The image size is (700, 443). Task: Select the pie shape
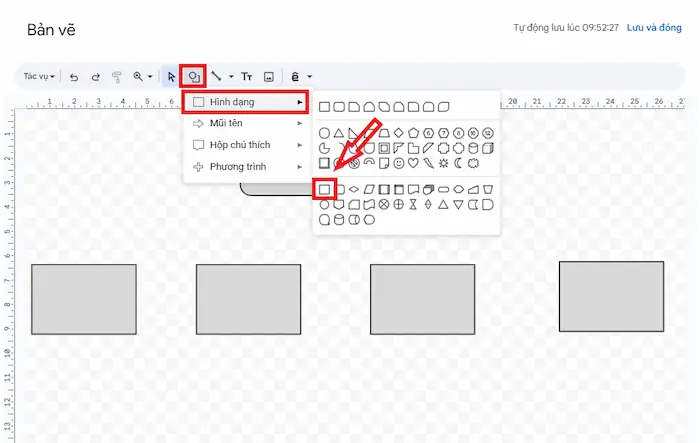(x=325, y=148)
